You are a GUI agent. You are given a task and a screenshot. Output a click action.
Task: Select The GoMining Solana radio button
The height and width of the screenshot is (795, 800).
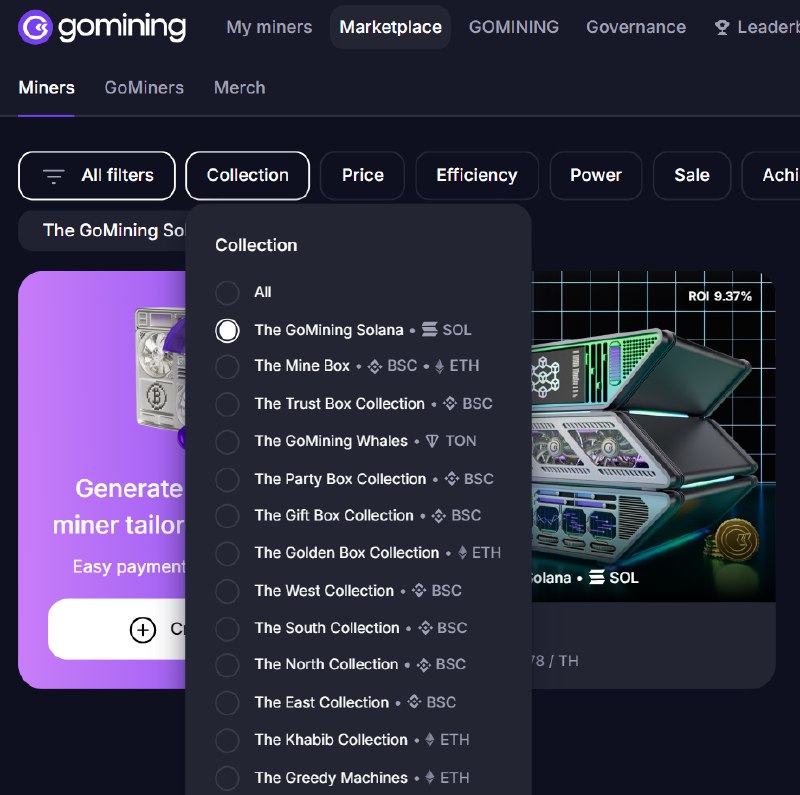click(227, 330)
